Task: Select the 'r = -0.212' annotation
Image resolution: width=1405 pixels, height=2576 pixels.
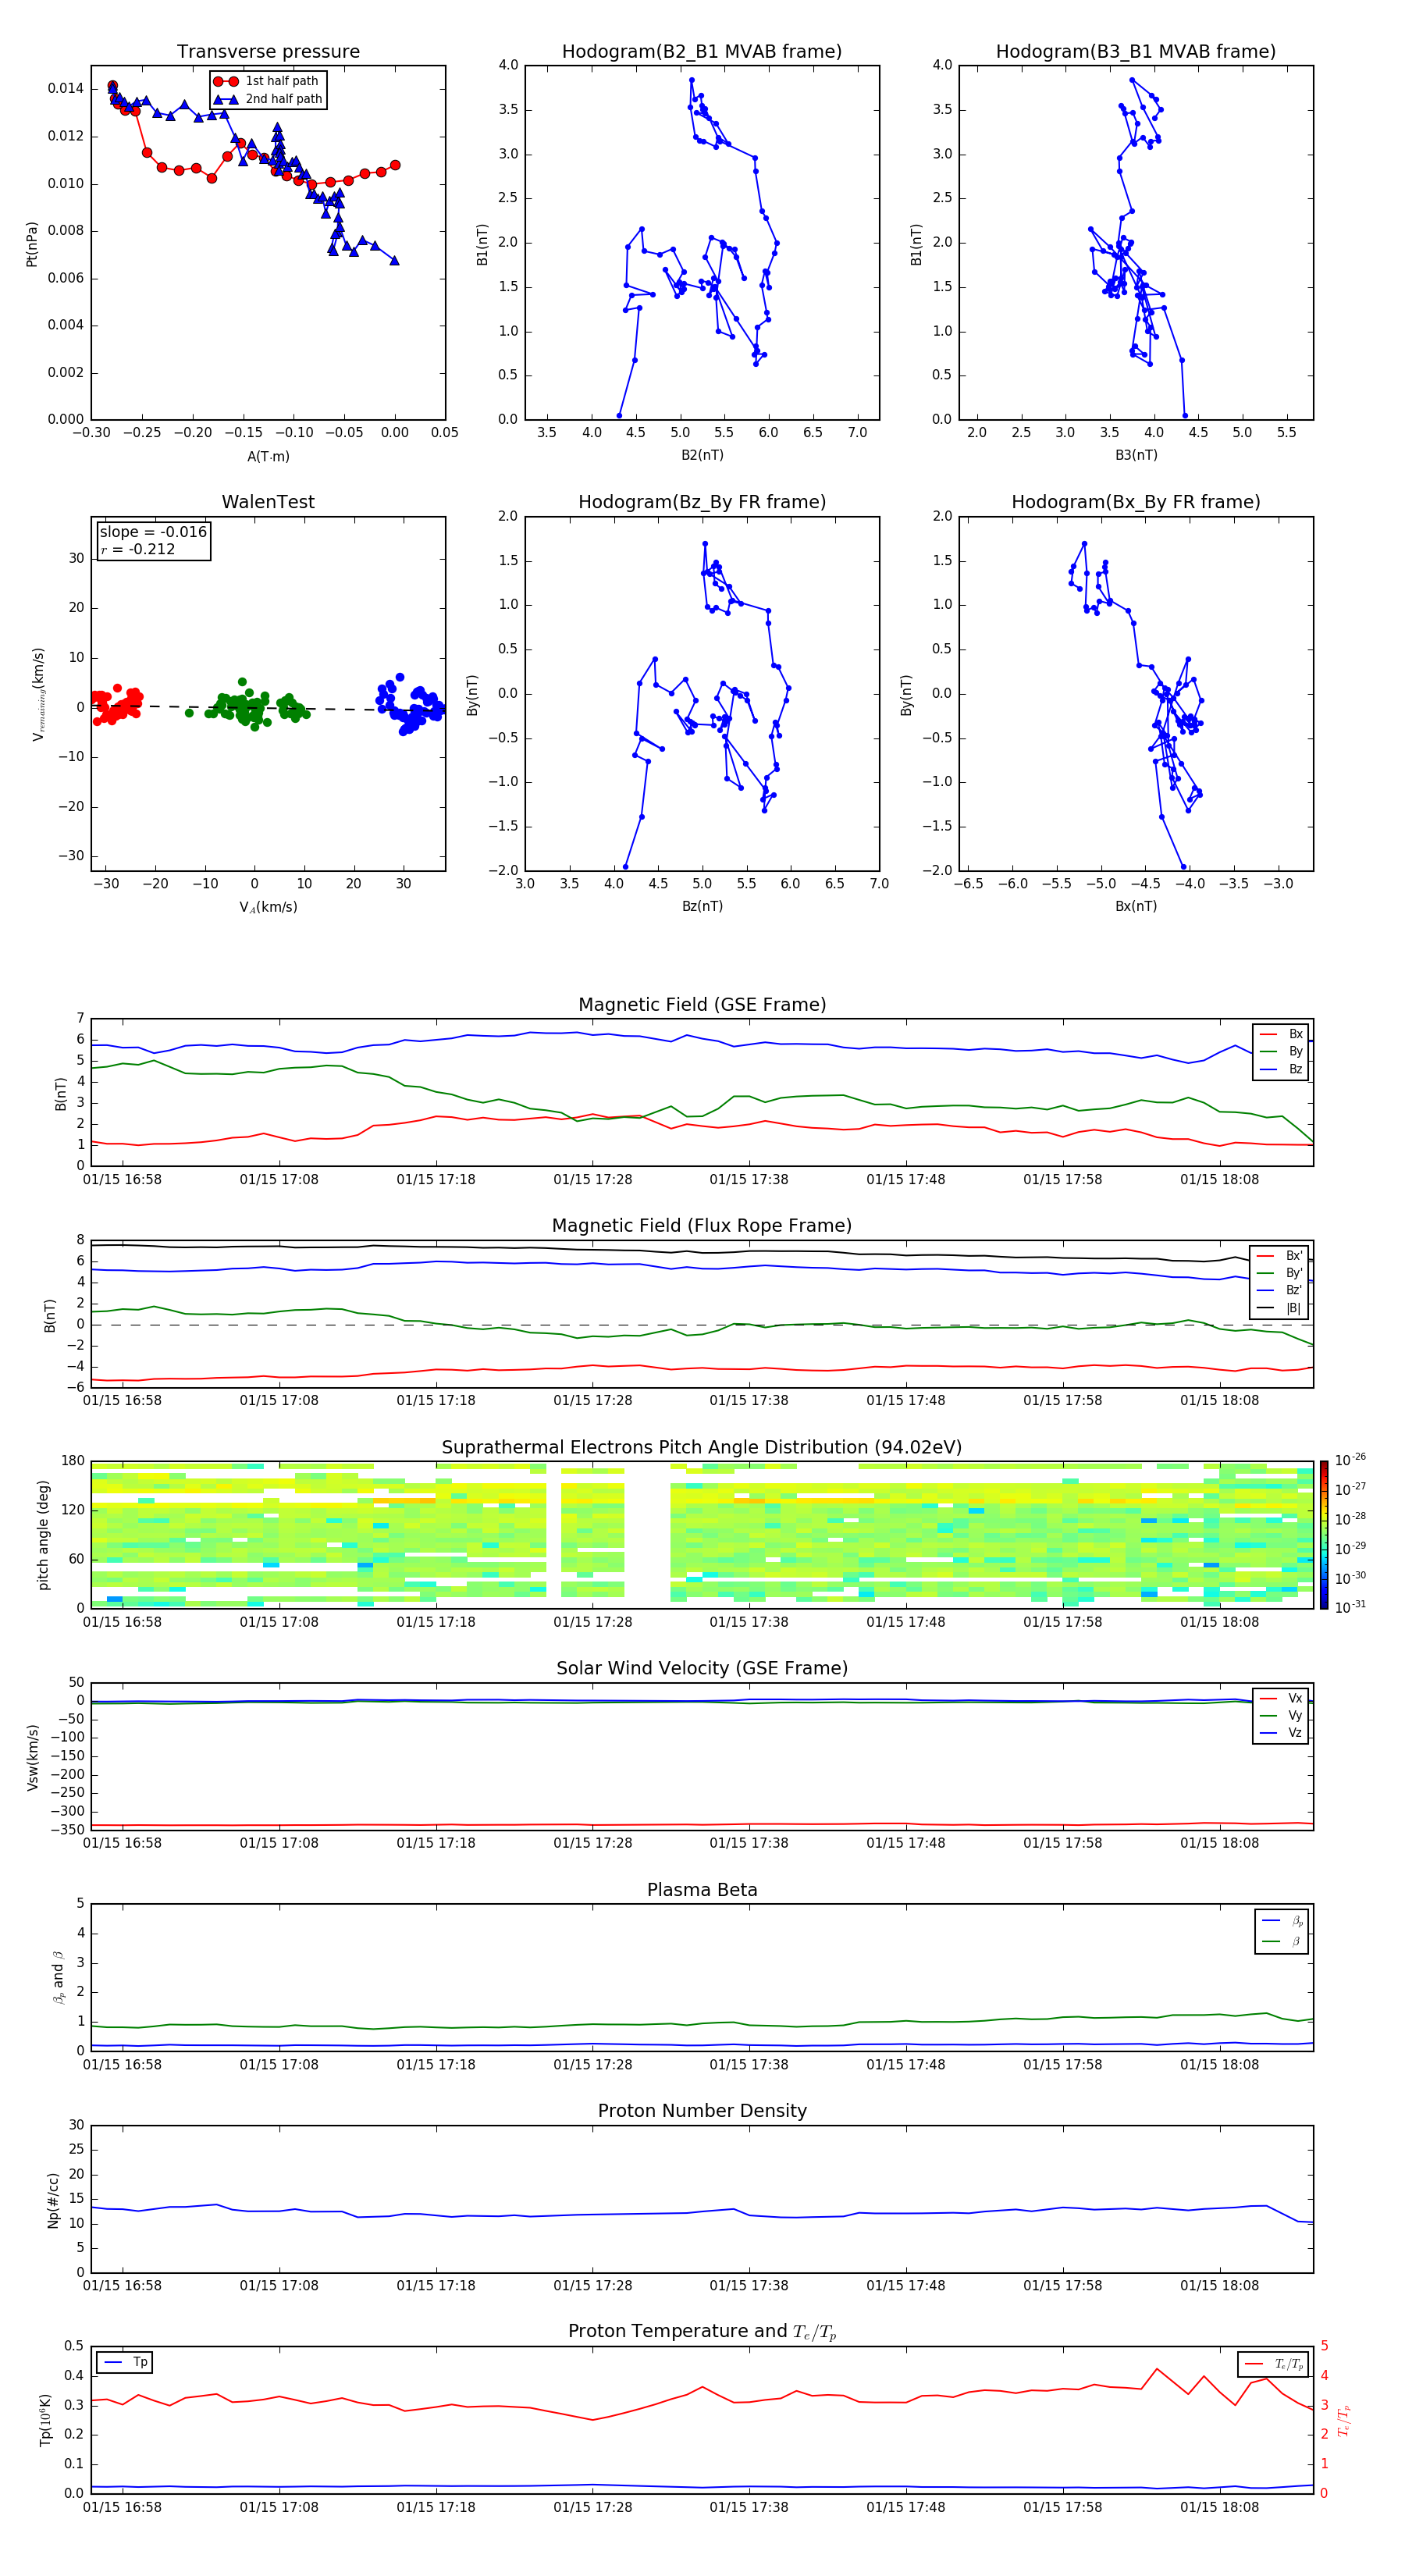Action: coord(137,549)
